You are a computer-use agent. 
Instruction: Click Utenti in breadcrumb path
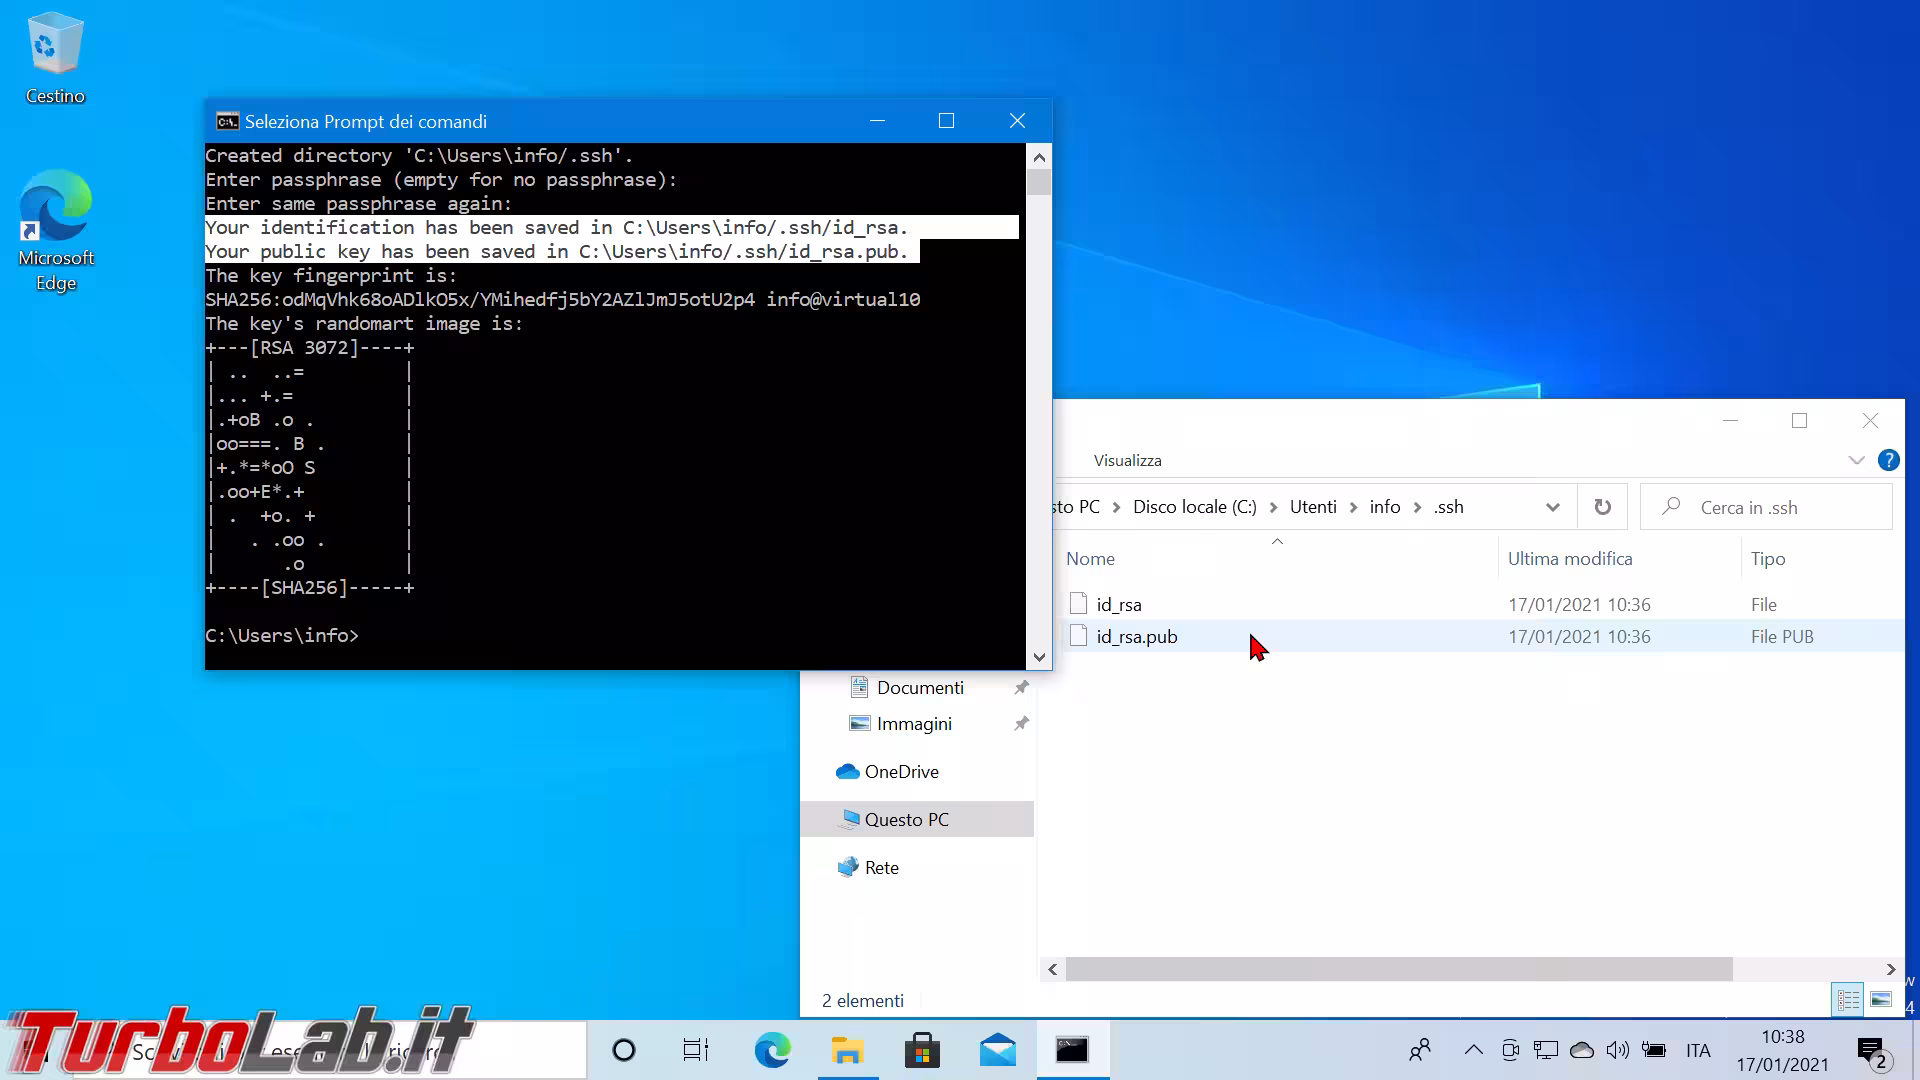click(x=1312, y=507)
